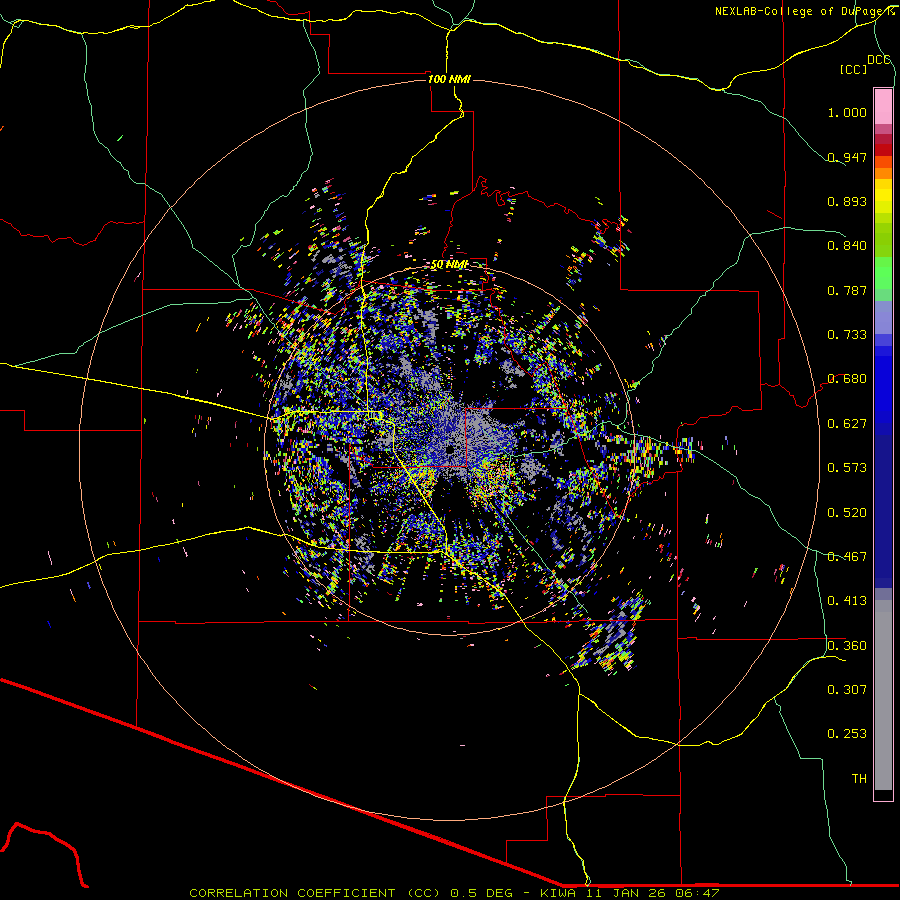
Task: Click the KIWA station identifier
Action: click(x=560, y=893)
